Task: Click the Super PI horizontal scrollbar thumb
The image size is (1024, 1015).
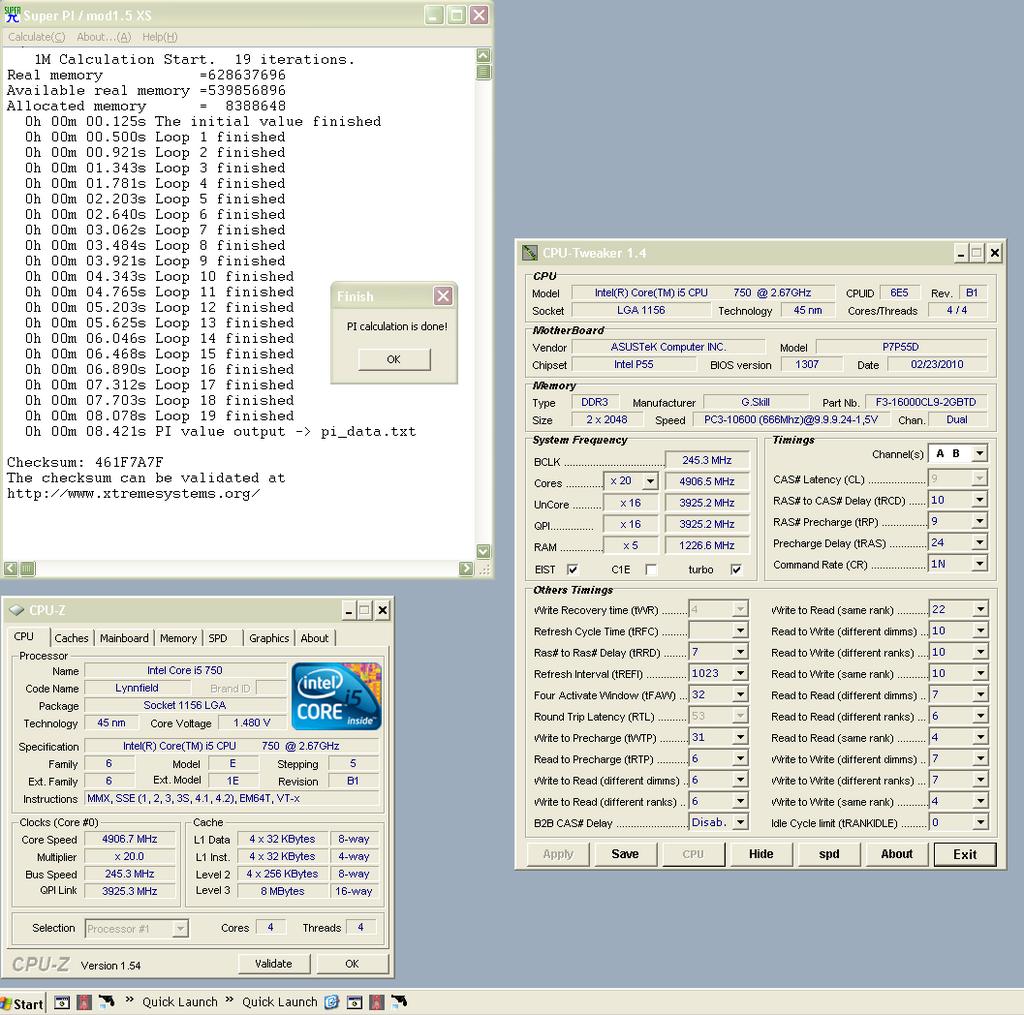Action: point(27,568)
